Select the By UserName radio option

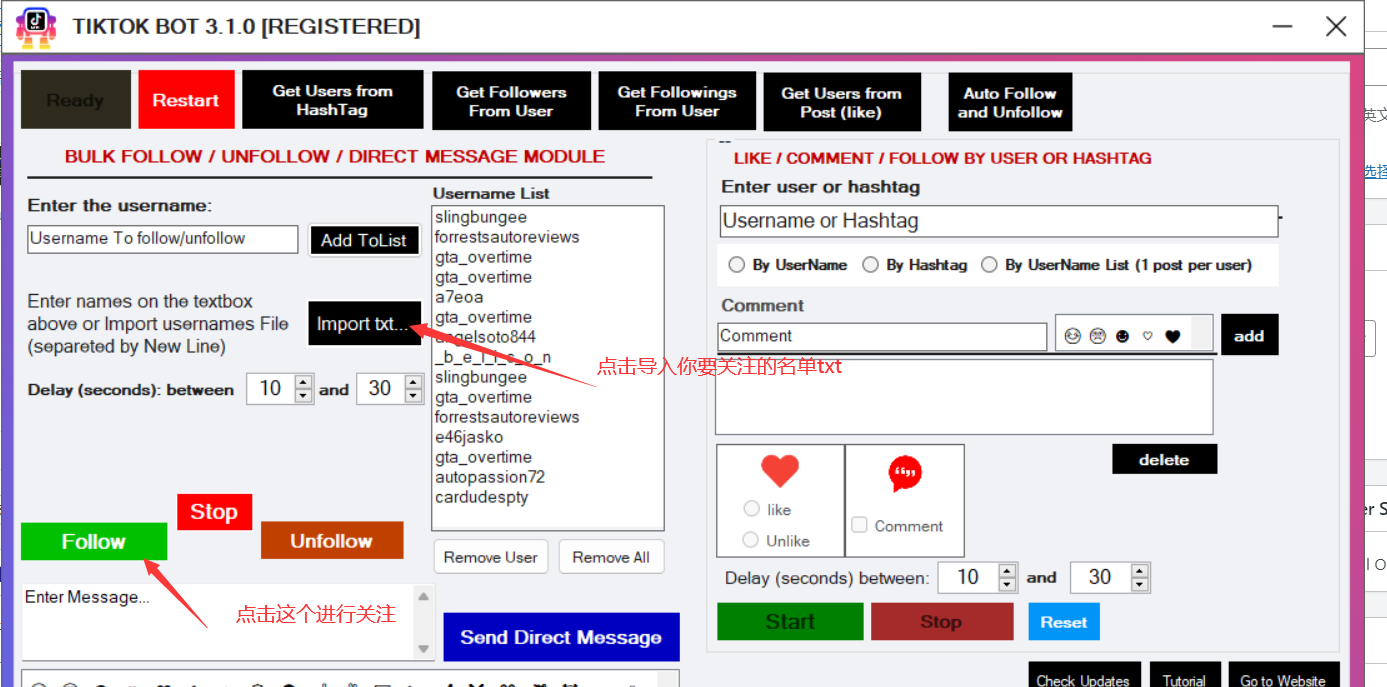(x=737, y=265)
